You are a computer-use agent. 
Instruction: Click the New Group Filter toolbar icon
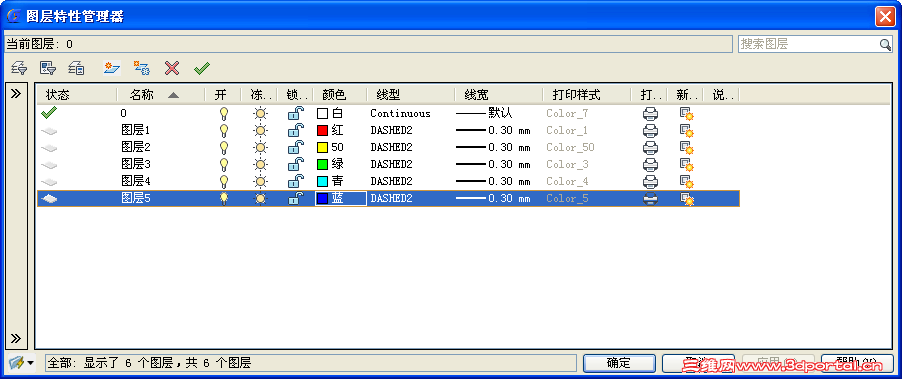[x=48, y=68]
